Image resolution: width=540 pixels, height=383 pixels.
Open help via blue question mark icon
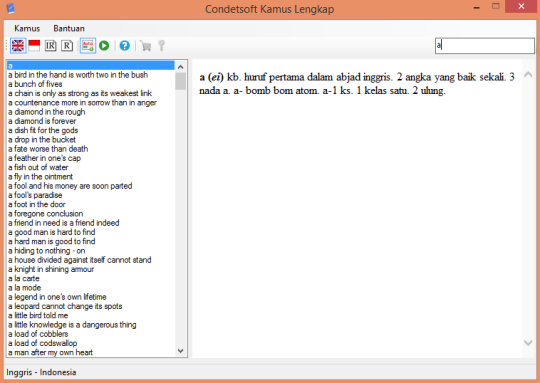coord(124,46)
